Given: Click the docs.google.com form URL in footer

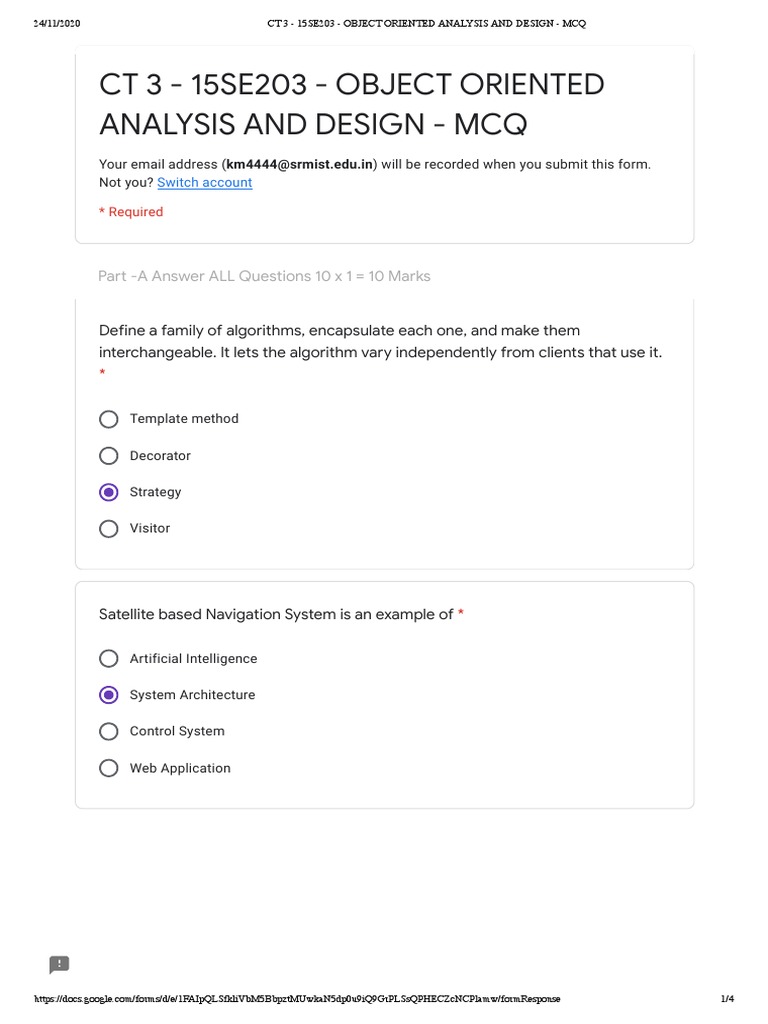Looking at the screenshot, I should coord(297,999).
